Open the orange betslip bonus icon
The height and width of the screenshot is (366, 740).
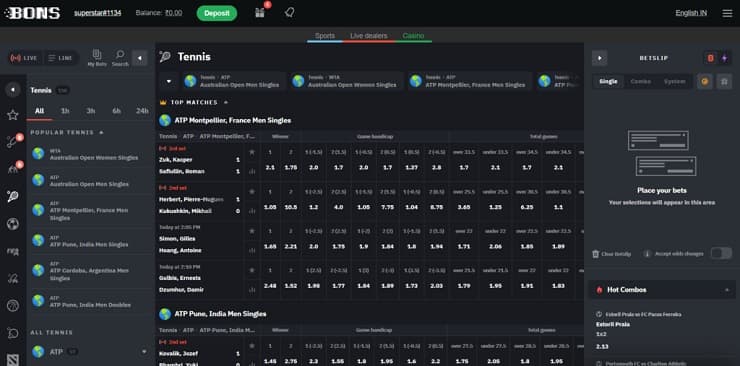click(705, 82)
